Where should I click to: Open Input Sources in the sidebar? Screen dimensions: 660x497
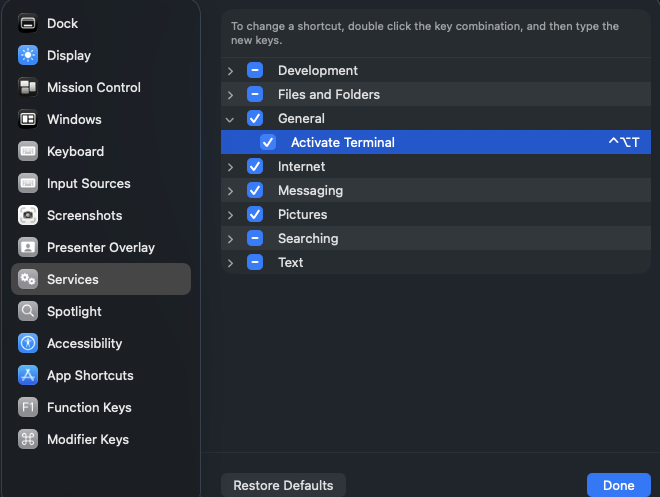tap(88, 183)
